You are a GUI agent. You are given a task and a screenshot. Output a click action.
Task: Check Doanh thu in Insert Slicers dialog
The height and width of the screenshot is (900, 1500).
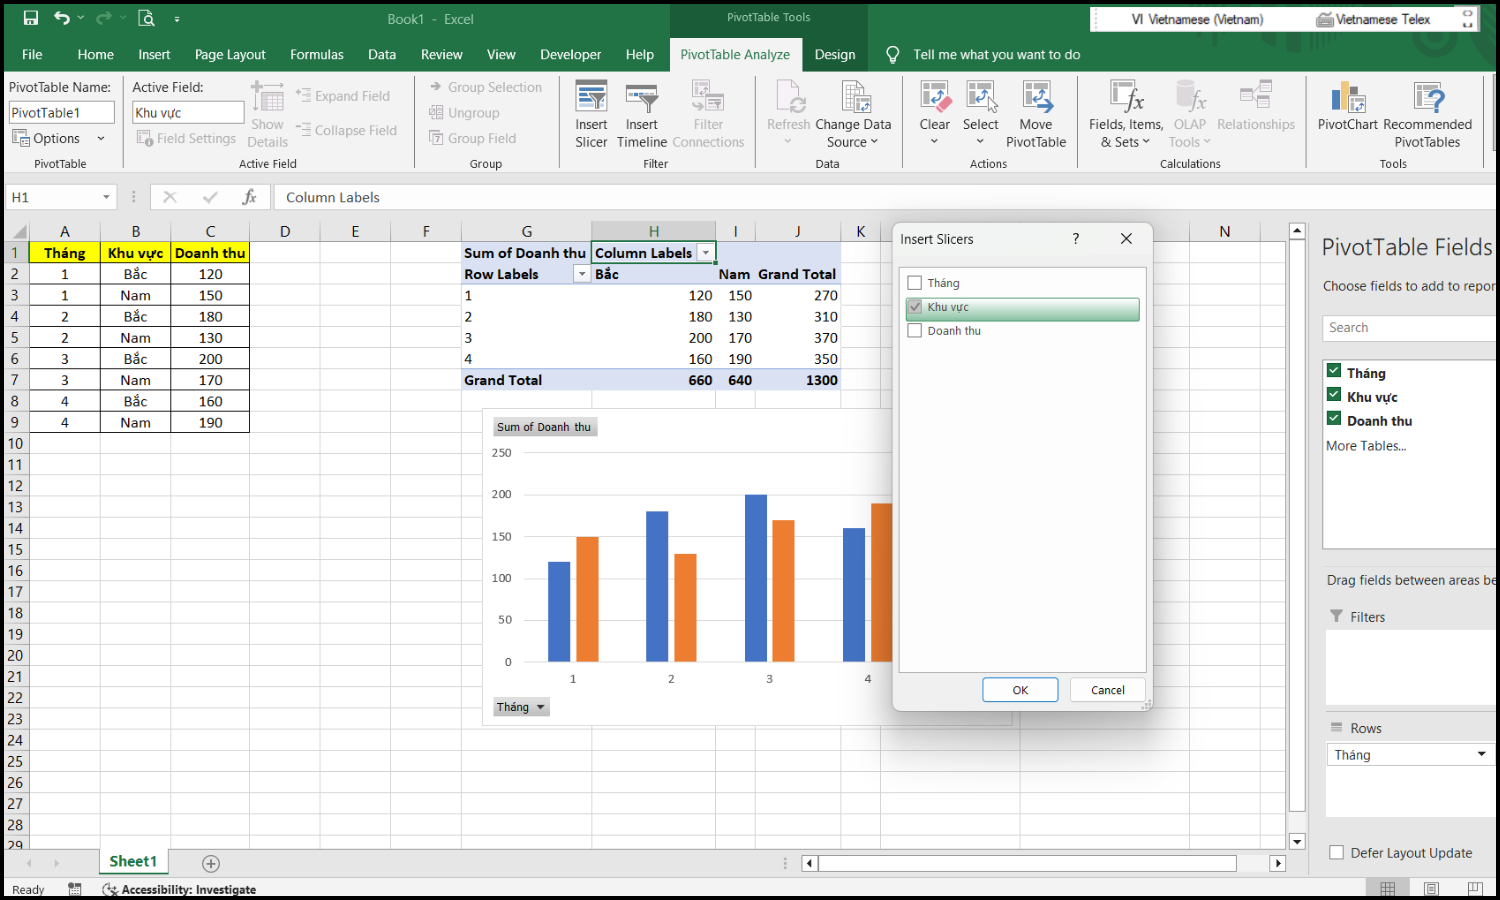pos(914,330)
